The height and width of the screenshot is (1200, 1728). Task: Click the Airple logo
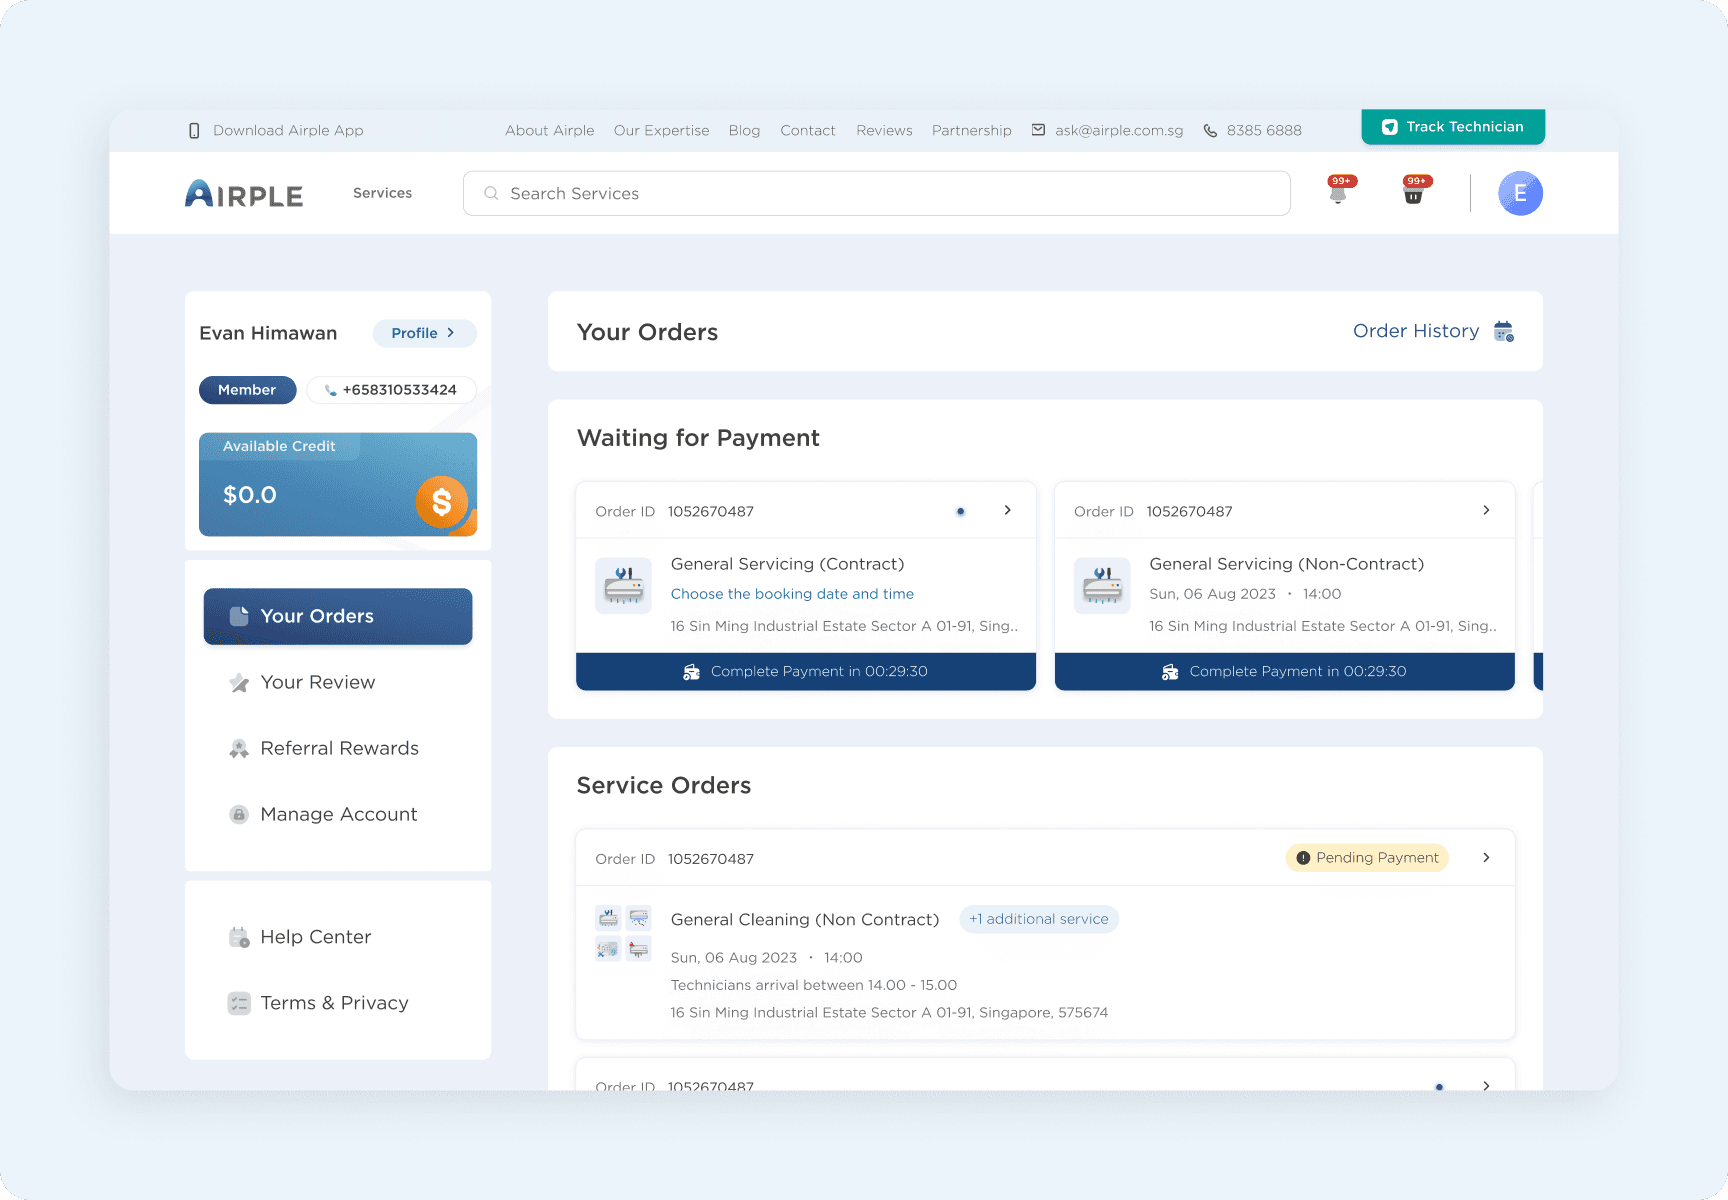[x=244, y=194]
